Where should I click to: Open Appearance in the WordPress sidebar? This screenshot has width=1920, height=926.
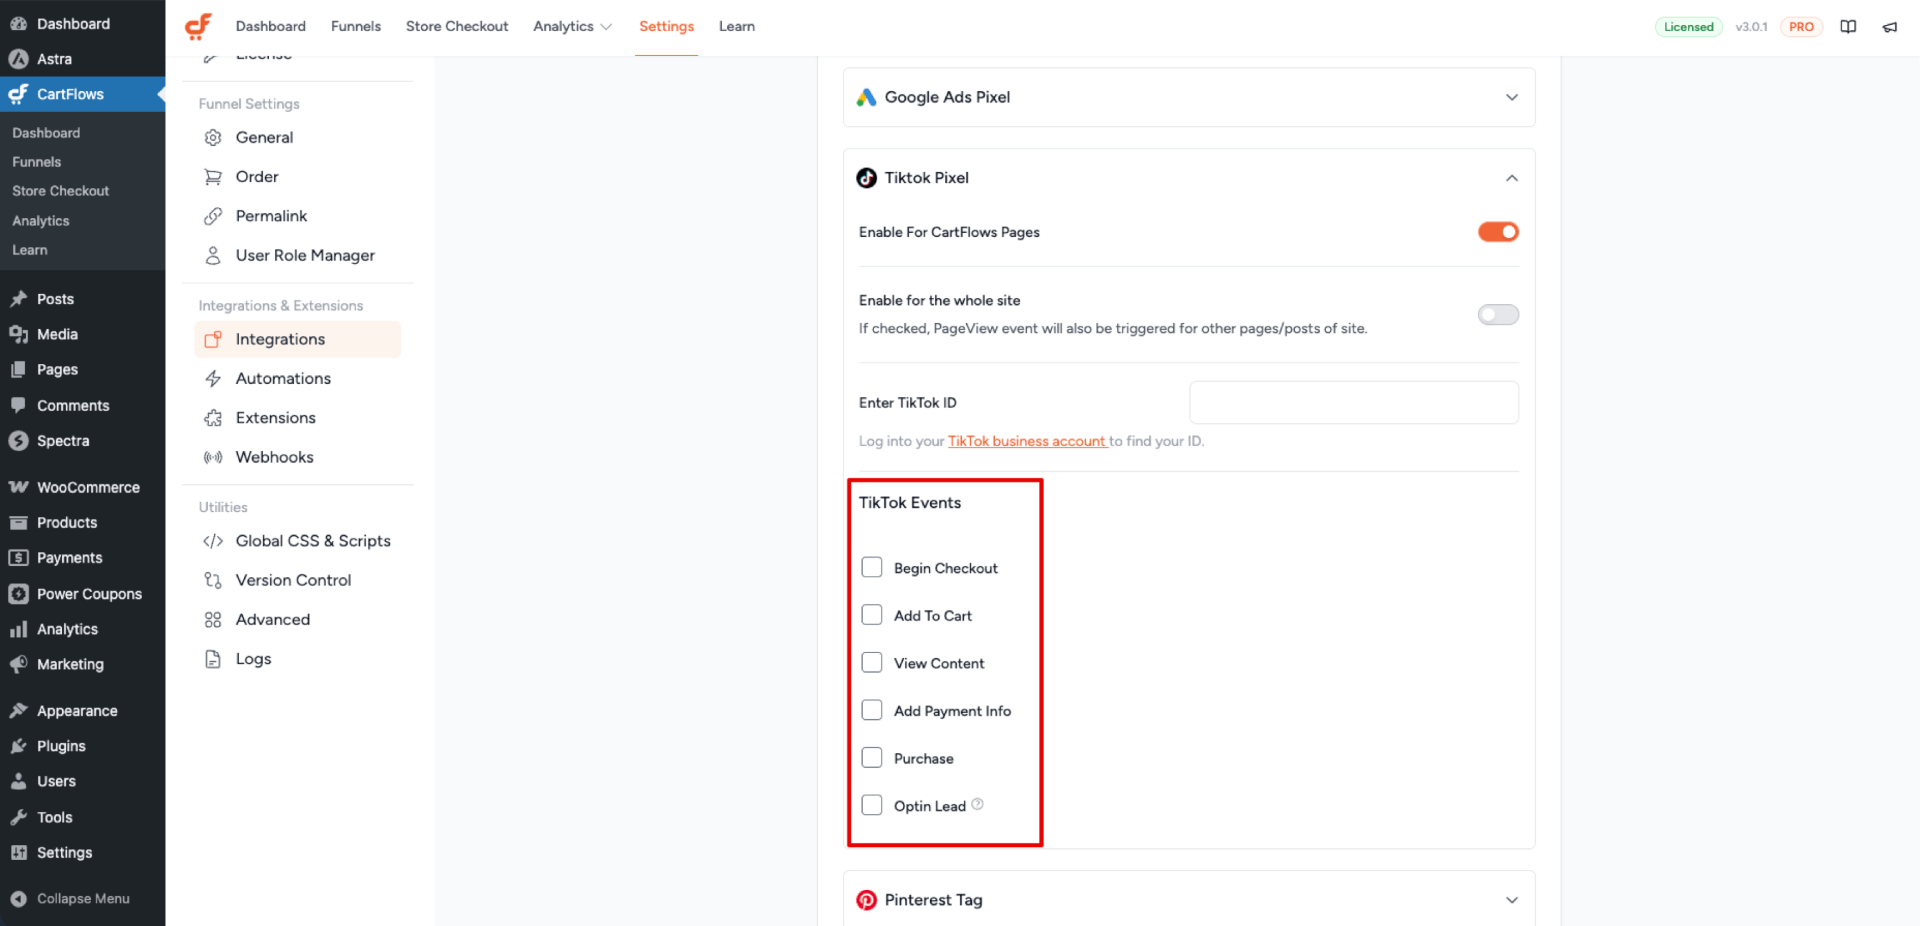pyautogui.click(x=77, y=710)
